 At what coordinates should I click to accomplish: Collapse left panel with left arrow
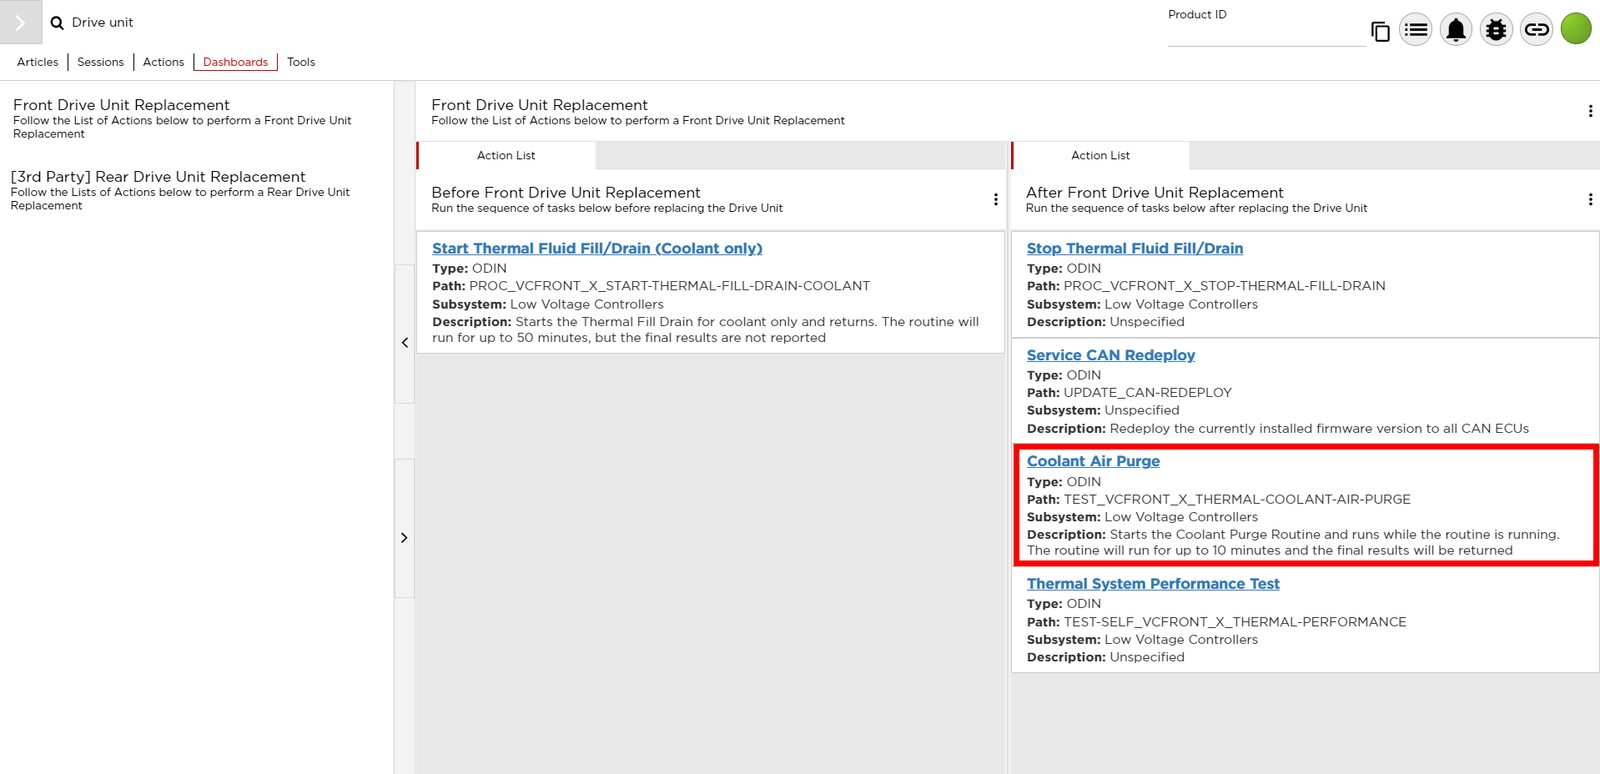(404, 343)
